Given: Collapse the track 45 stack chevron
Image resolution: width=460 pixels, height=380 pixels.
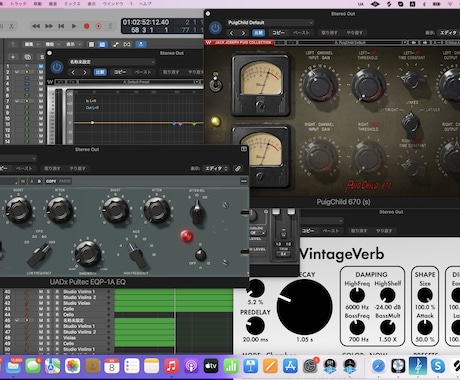Looking at the screenshot, I should click(x=16, y=320).
